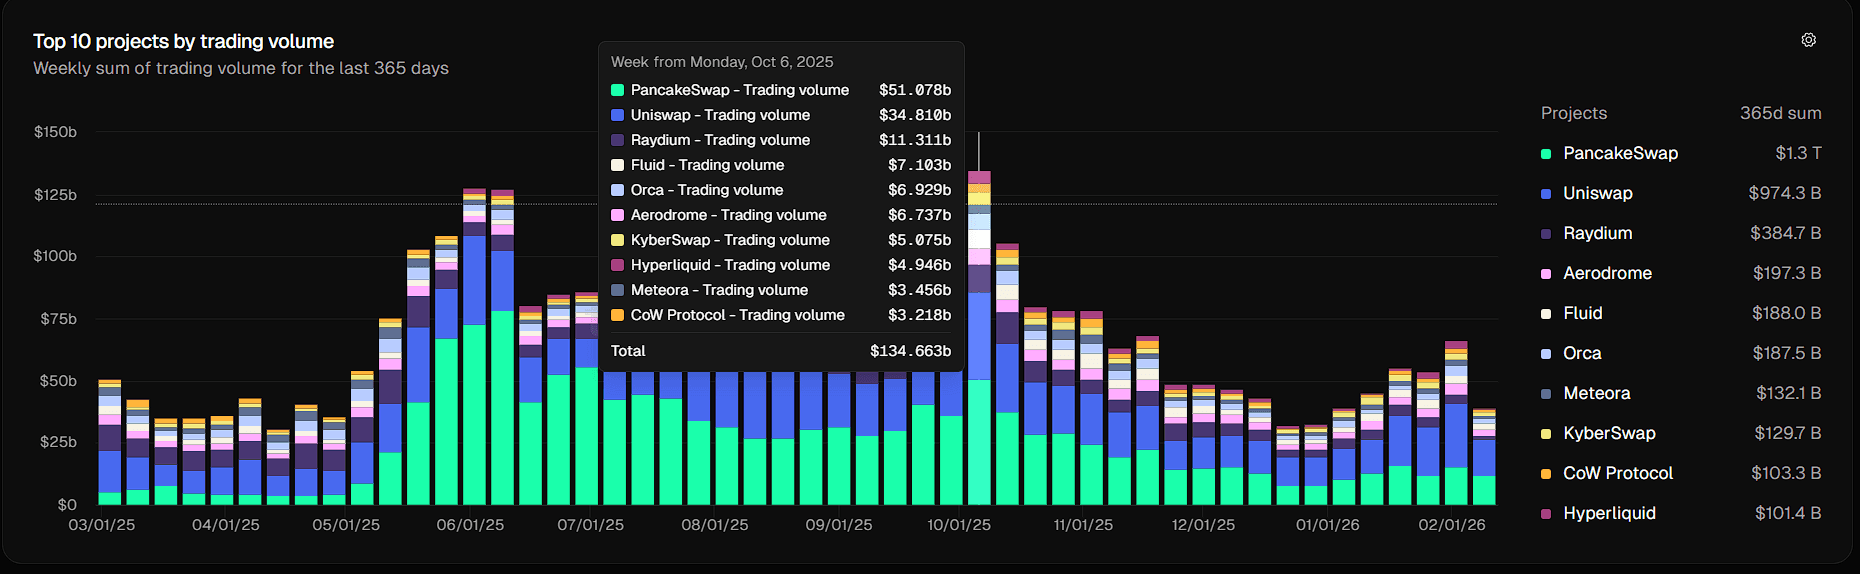Click the $129.7 B KyberSwap sum value
1860x574 pixels.
pos(1788,433)
